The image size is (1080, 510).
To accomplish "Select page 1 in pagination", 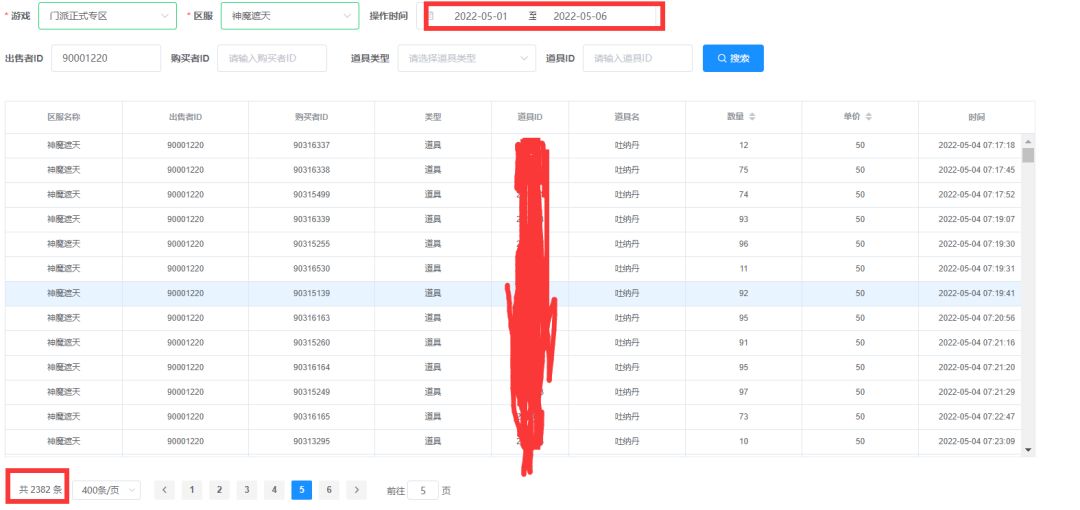I will (191, 490).
